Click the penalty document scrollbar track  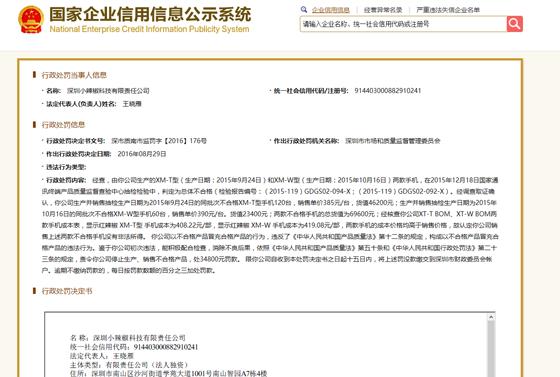pos(491,349)
